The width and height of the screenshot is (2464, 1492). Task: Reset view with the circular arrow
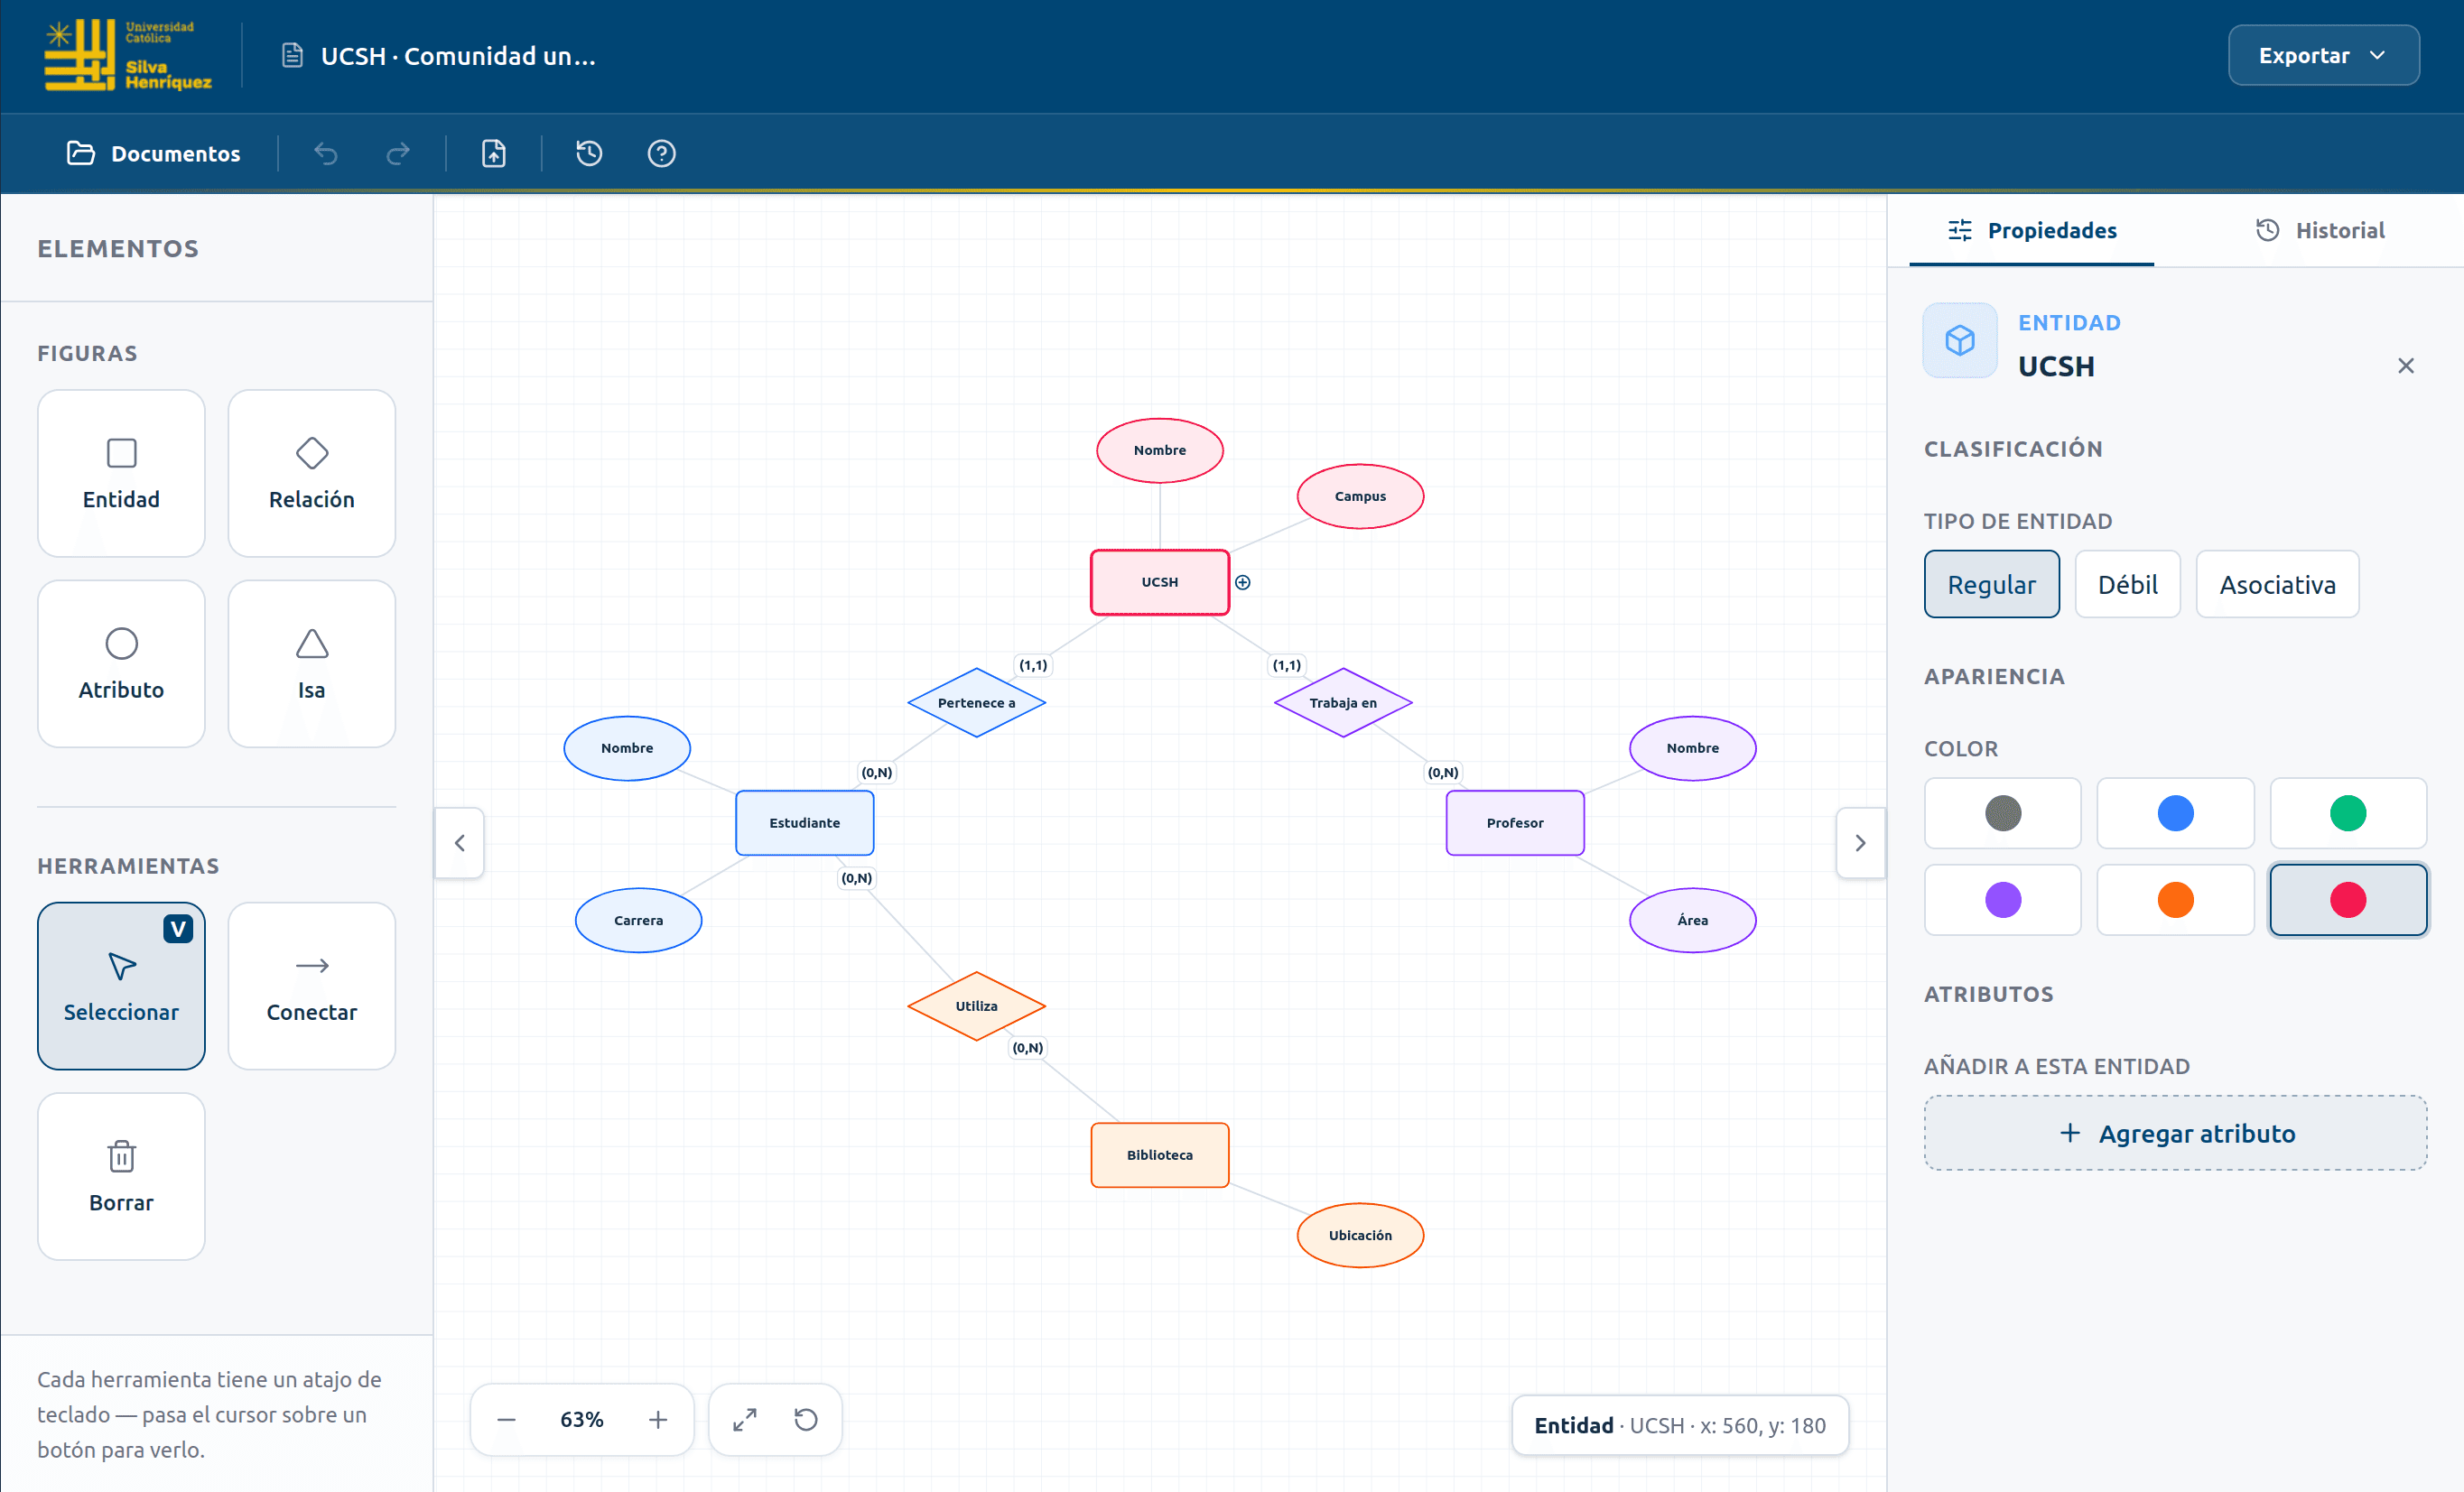click(806, 1420)
